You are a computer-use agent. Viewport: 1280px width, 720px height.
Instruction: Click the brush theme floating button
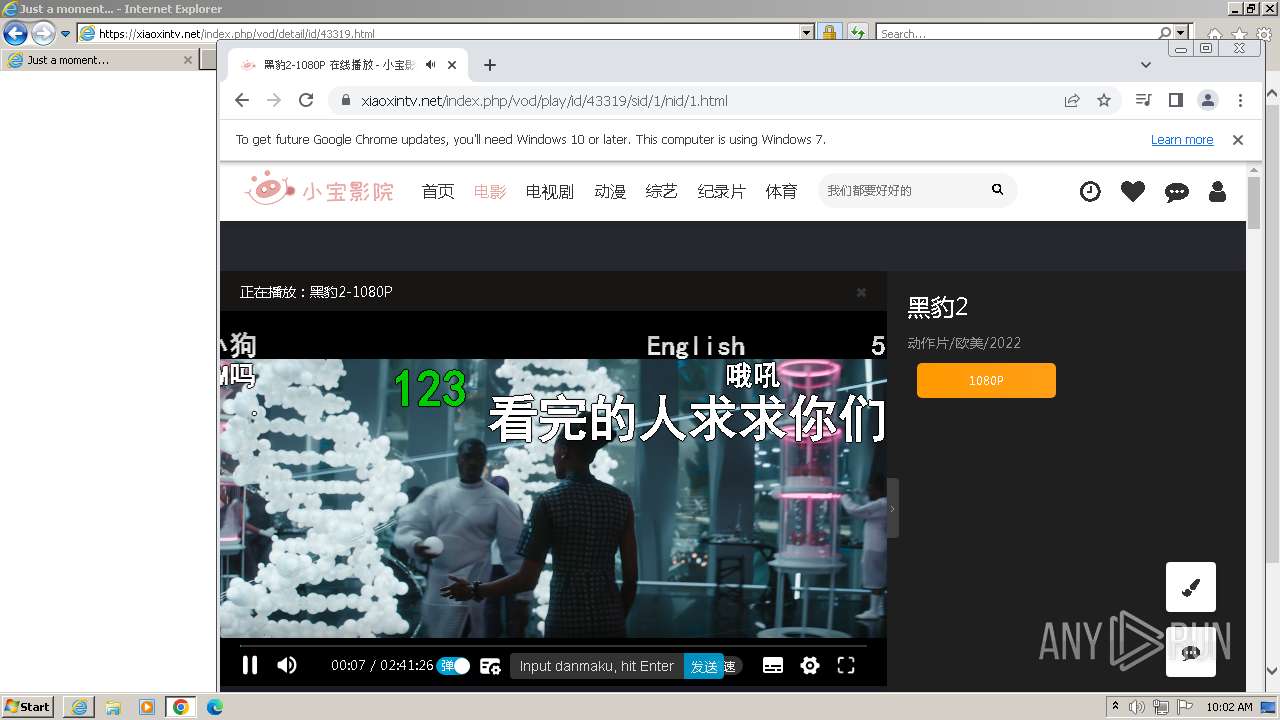click(x=1191, y=587)
